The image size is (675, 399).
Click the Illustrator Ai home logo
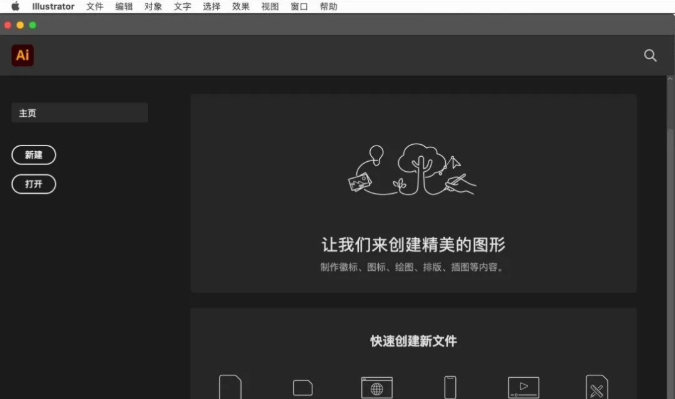point(22,55)
